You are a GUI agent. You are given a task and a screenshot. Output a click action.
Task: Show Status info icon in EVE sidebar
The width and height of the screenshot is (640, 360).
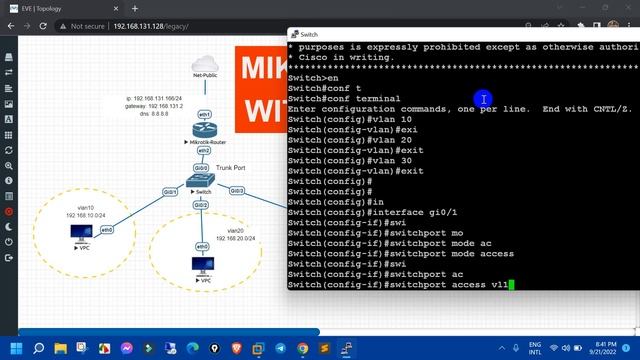(x=9, y=180)
